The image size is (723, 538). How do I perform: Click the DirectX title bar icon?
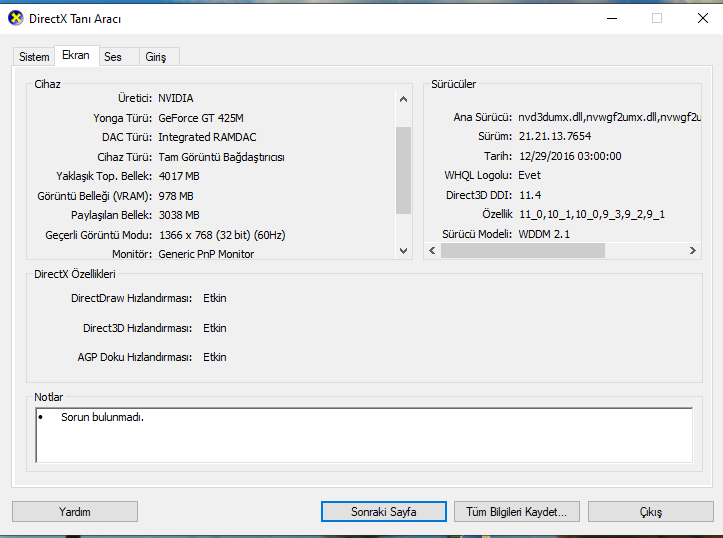pos(16,18)
